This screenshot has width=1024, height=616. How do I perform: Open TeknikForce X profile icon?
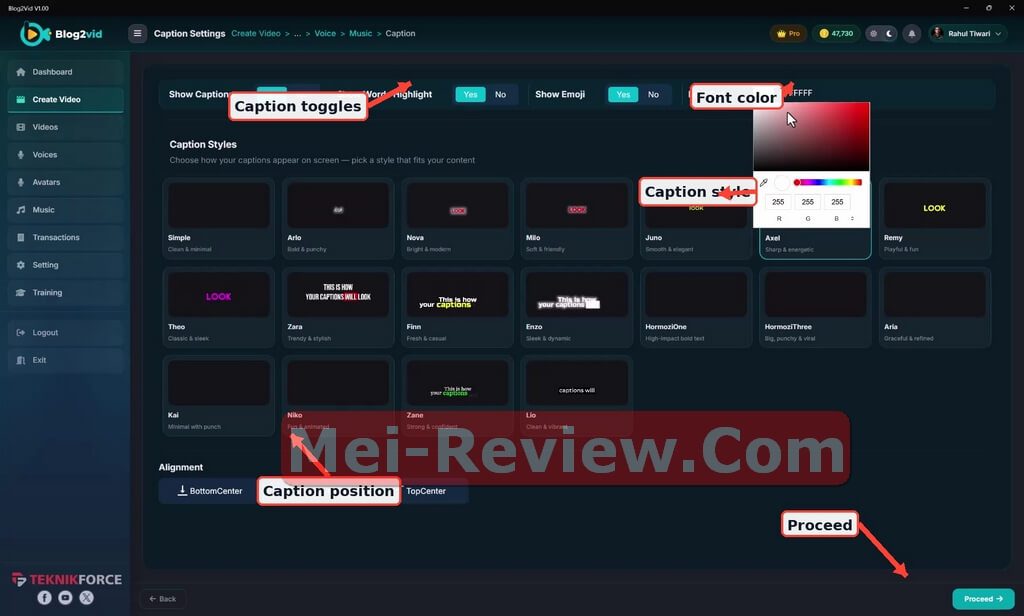(86, 597)
